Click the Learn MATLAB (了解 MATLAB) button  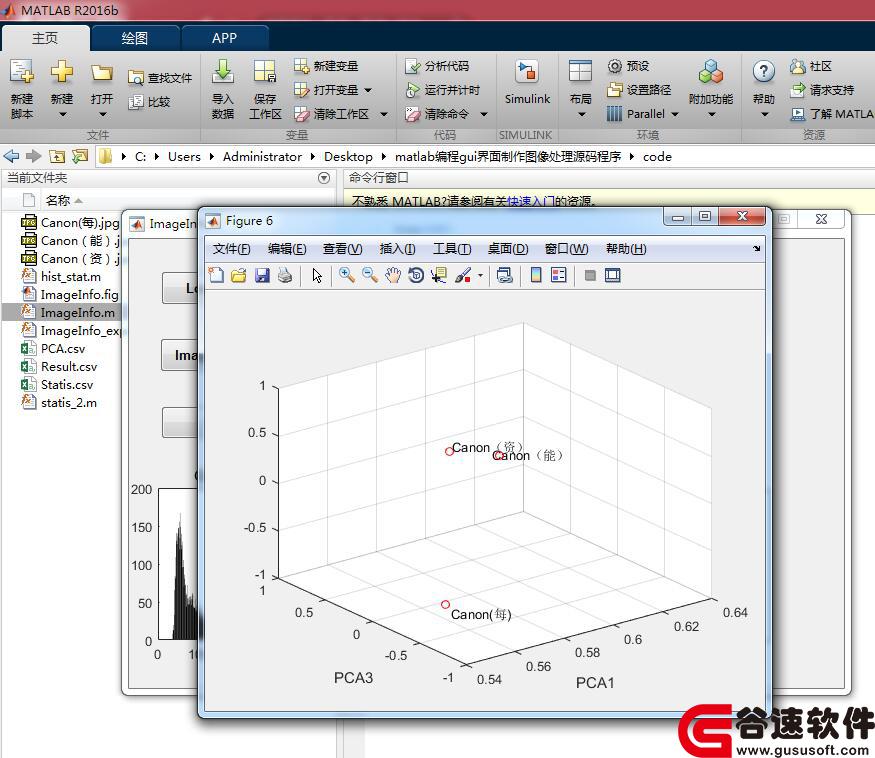tap(832, 114)
